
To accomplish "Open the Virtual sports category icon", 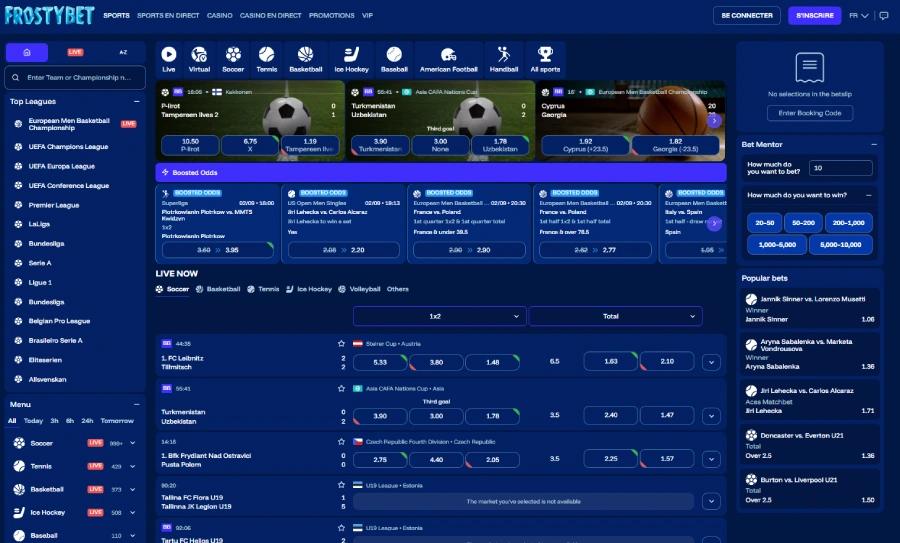I will 199,60.
